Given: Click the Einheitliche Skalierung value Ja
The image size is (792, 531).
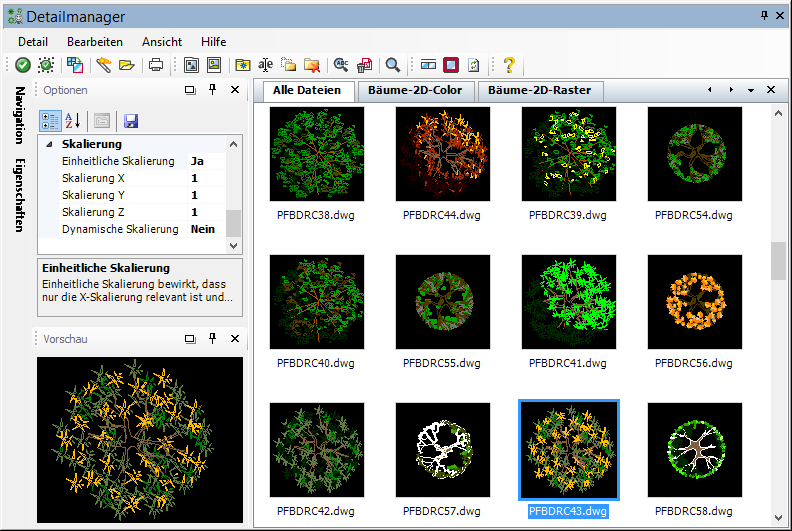Looking at the screenshot, I should pos(197,161).
